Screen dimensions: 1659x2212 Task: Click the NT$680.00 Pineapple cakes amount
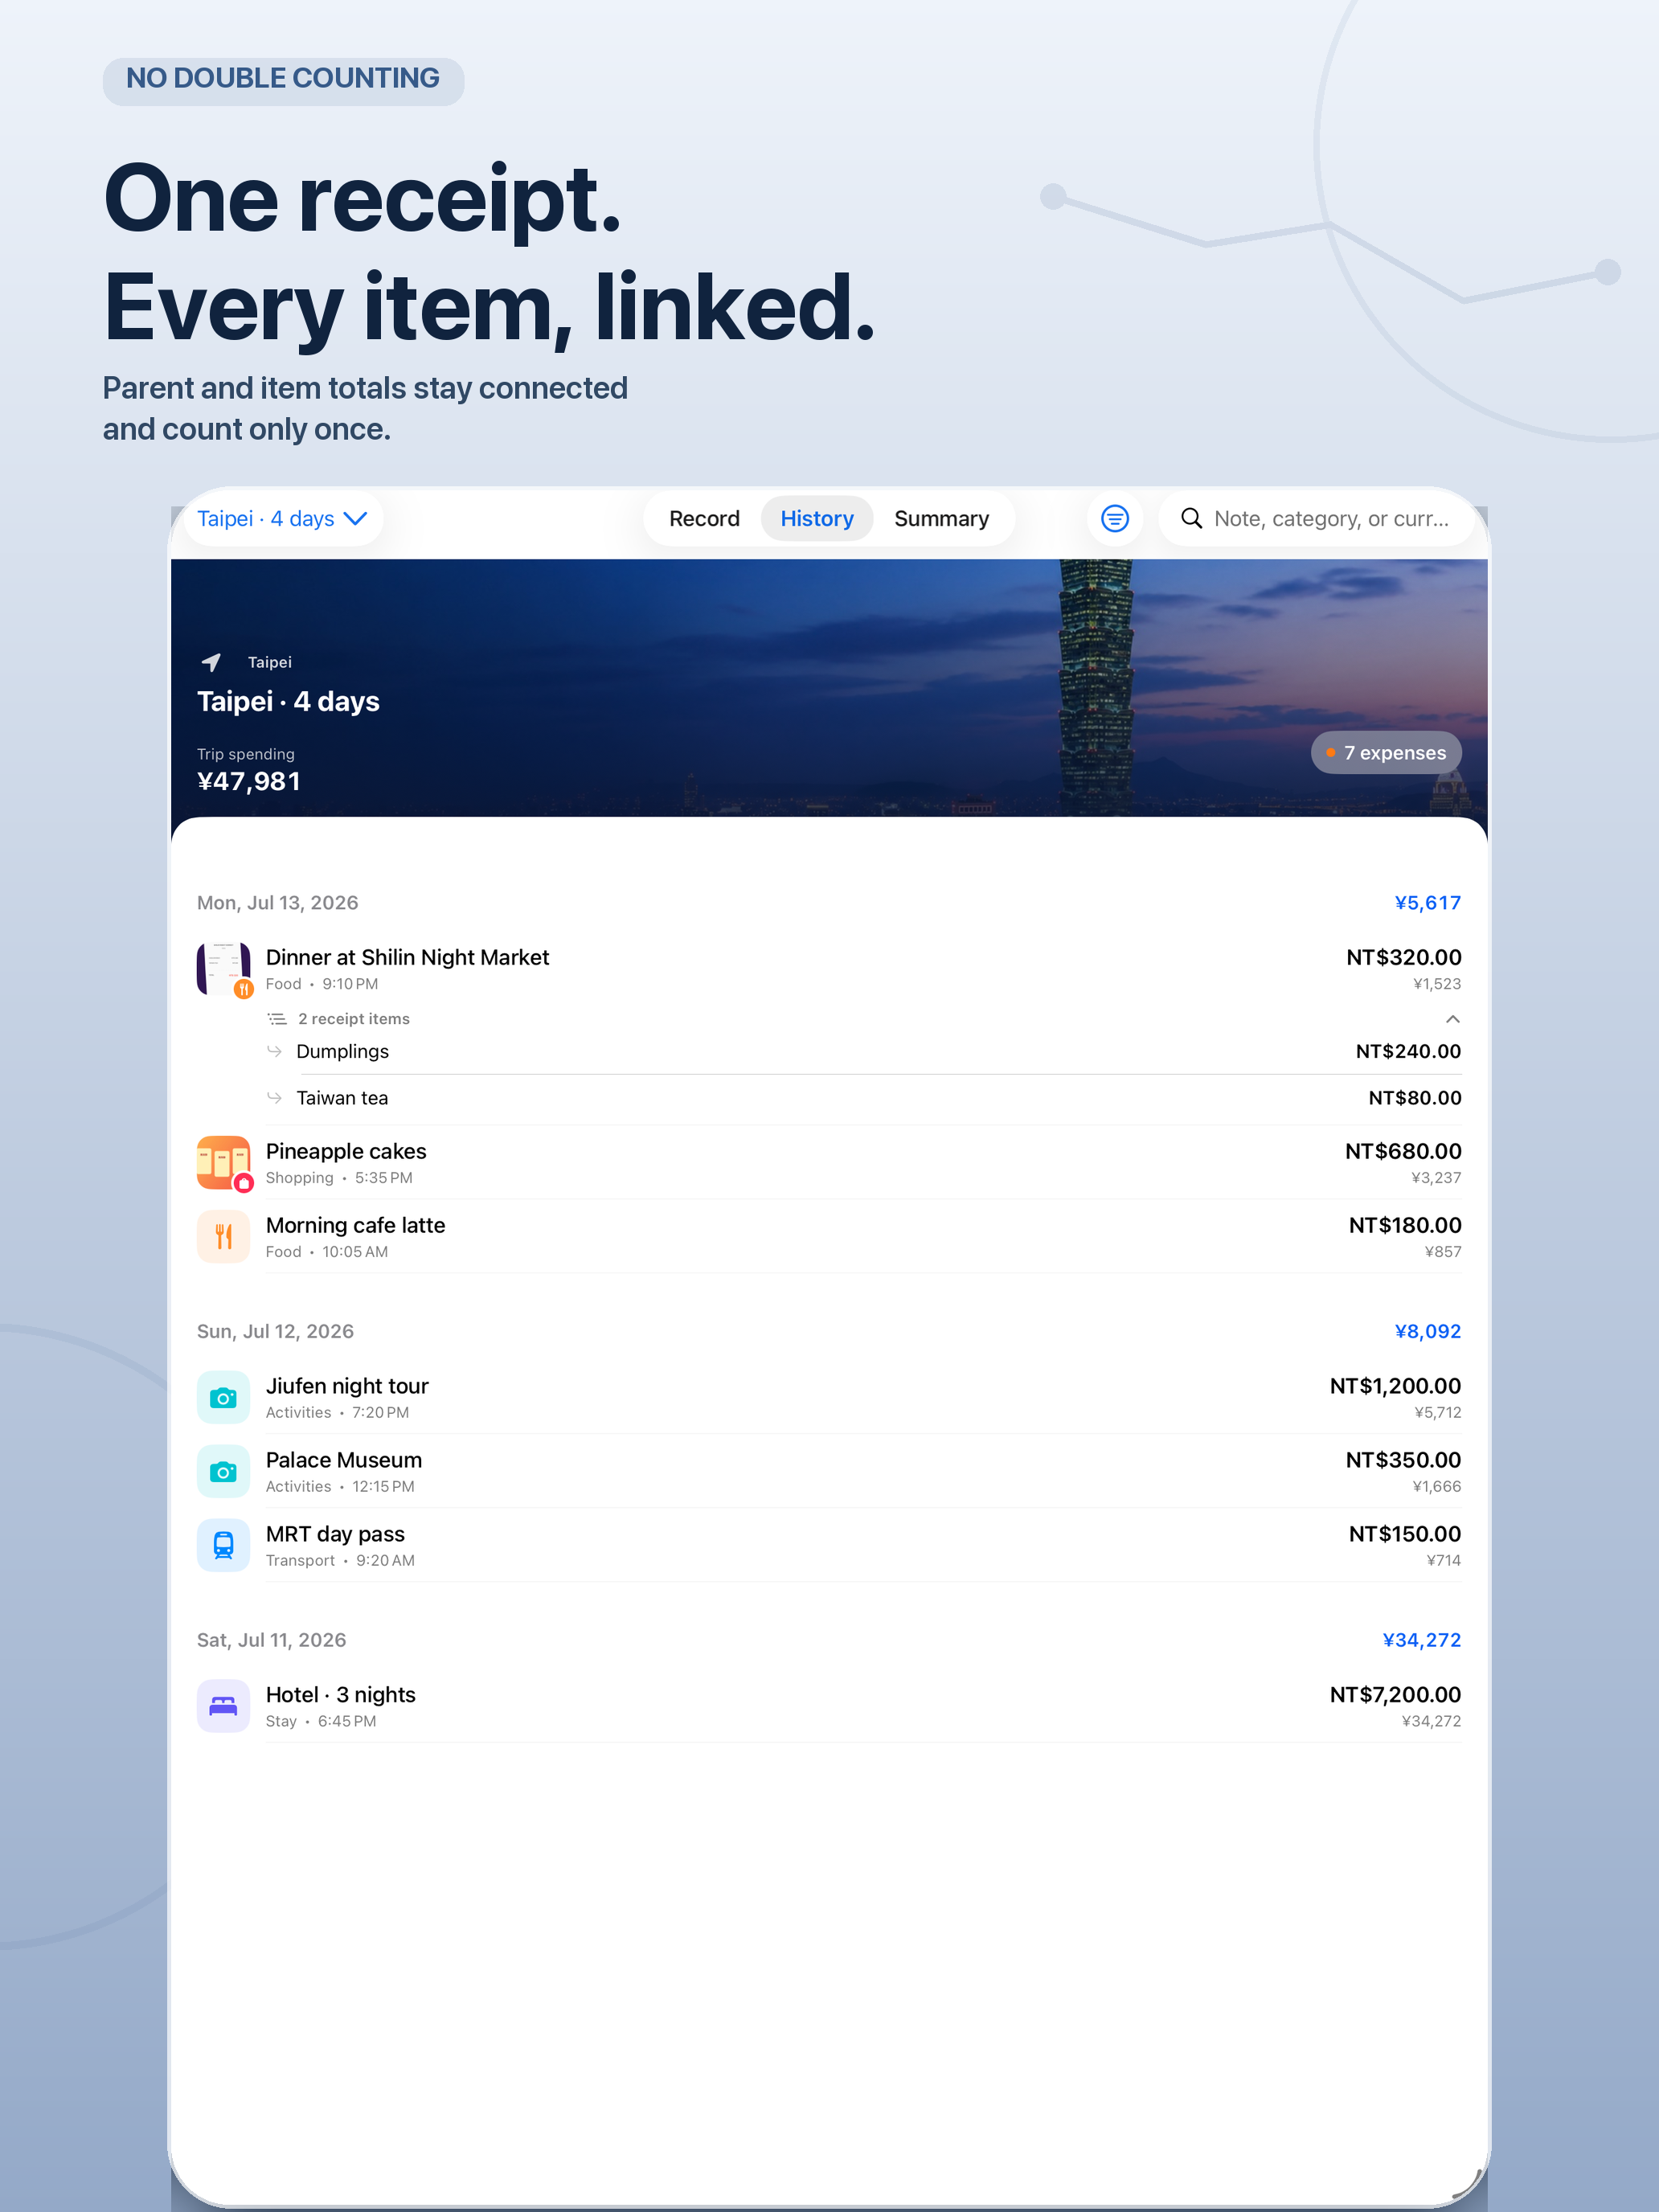point(1403,1151)
